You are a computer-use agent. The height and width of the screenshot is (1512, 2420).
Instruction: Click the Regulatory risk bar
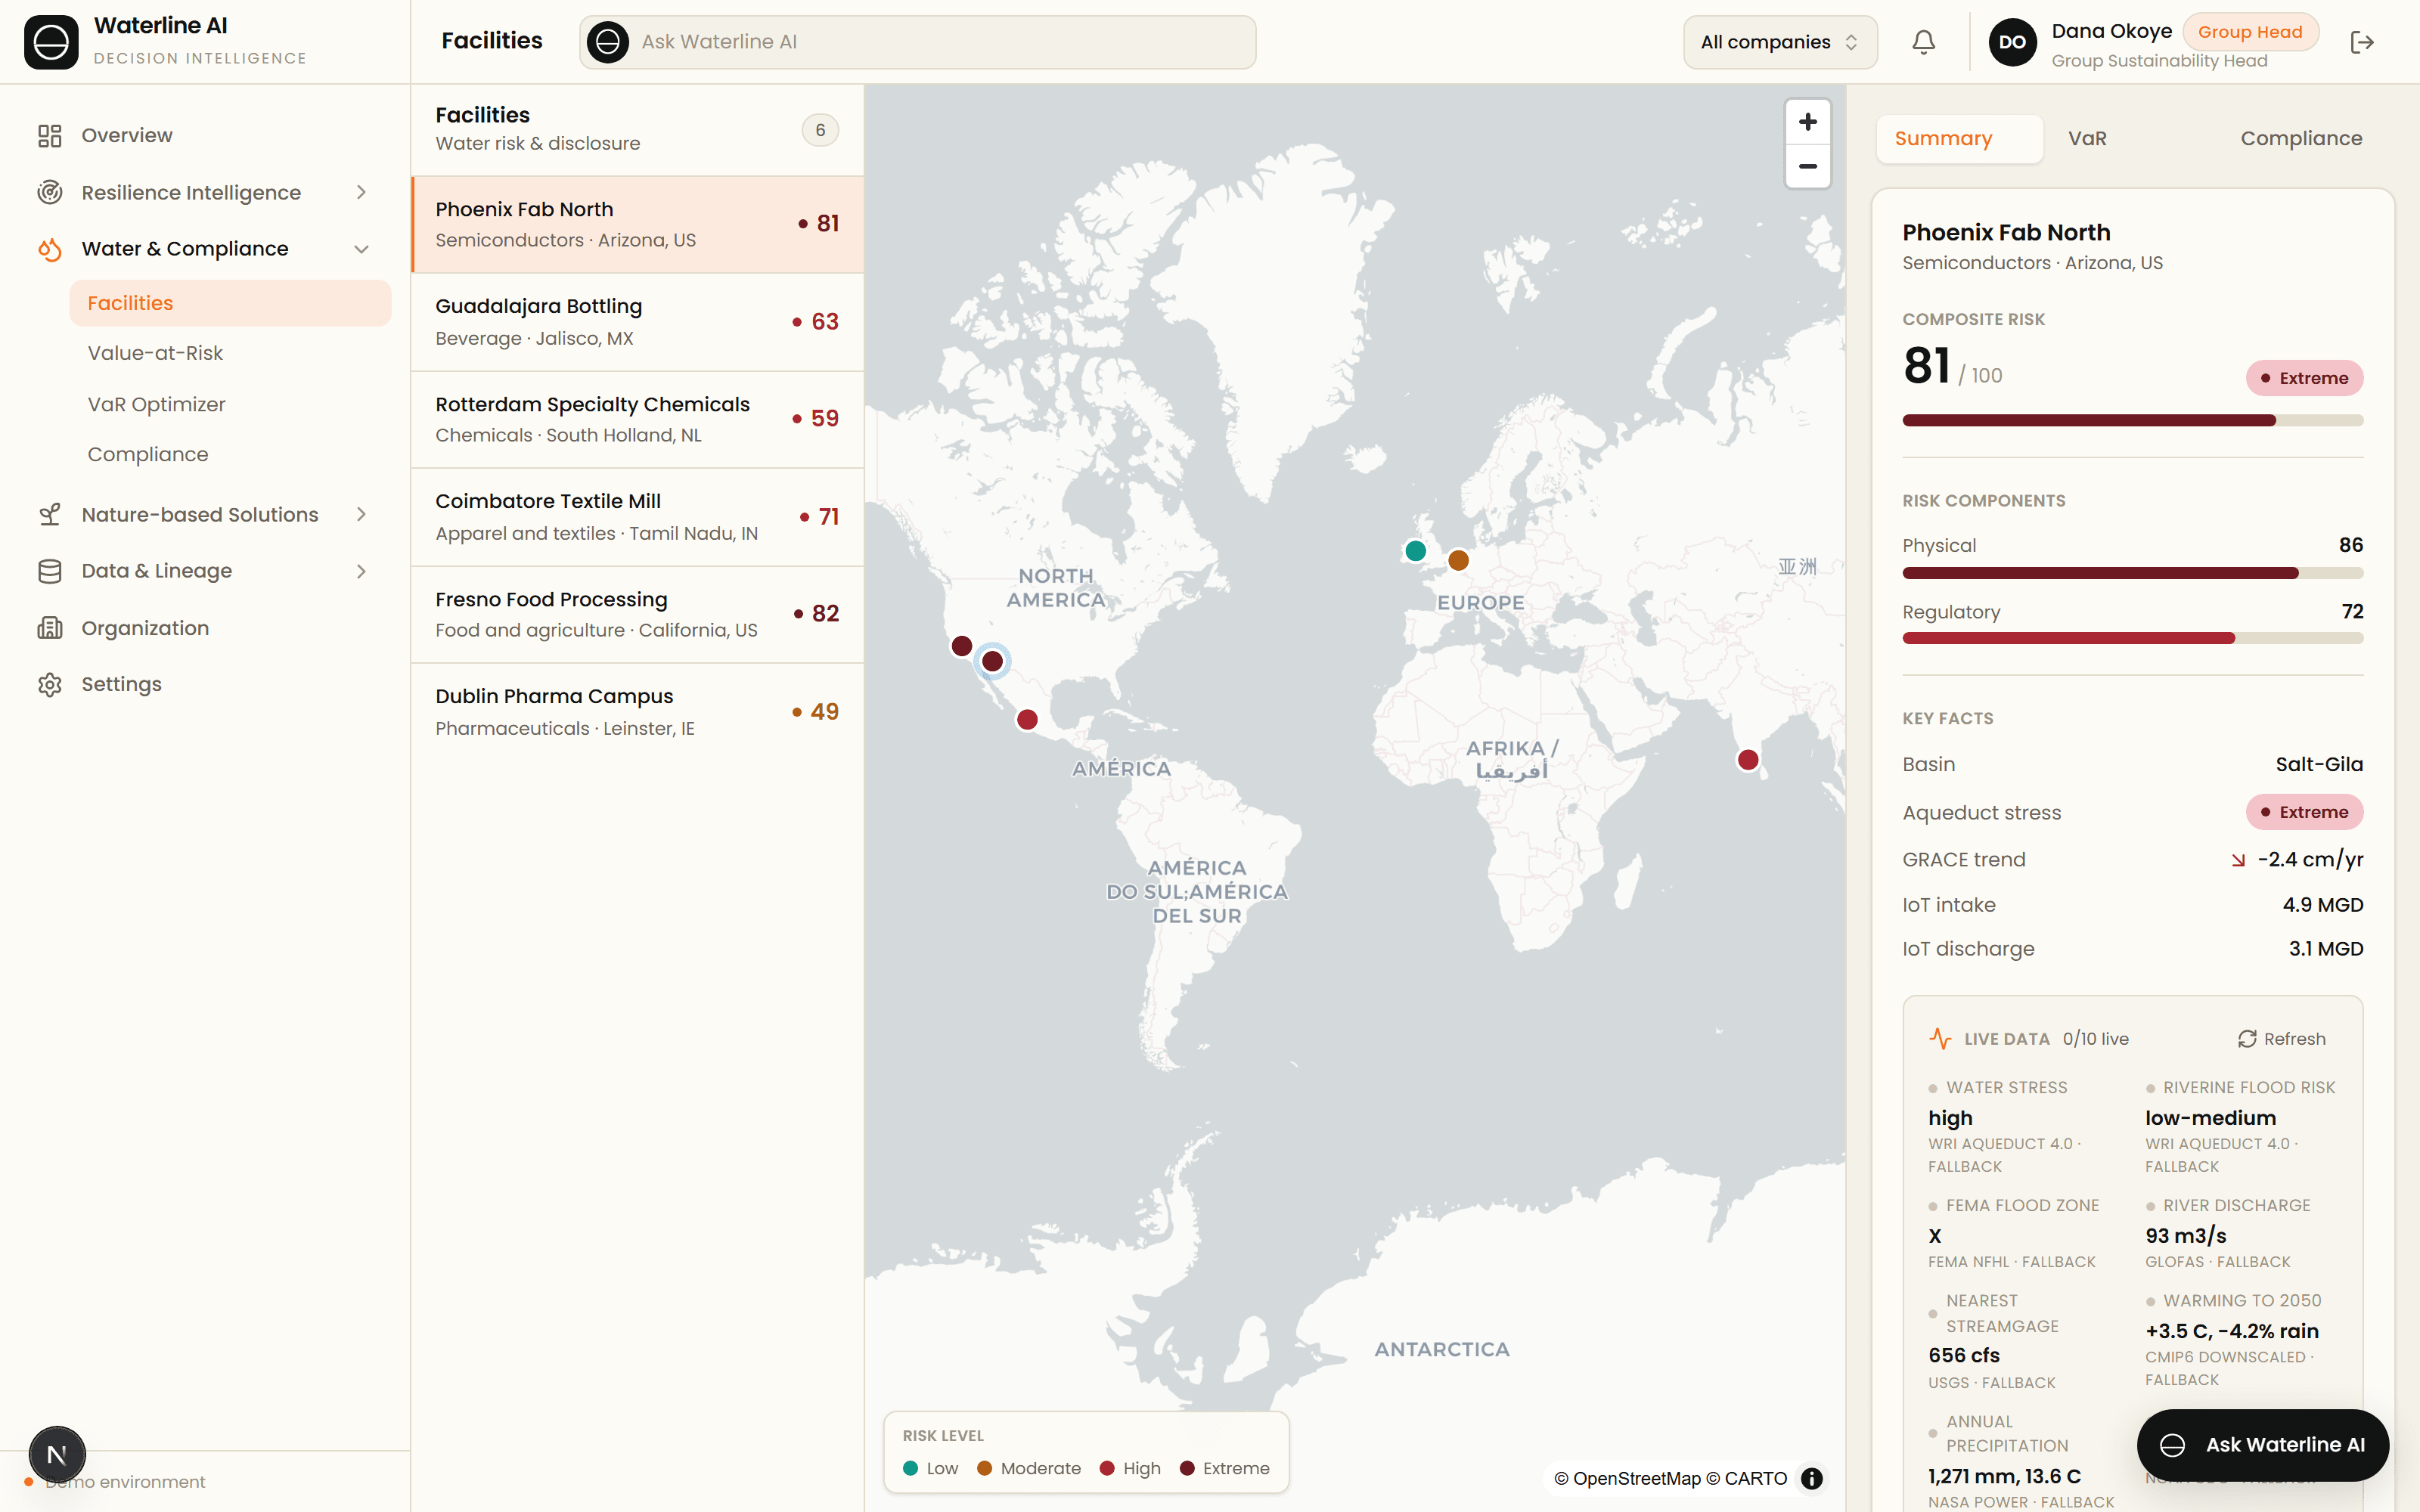coord(2132,638)
